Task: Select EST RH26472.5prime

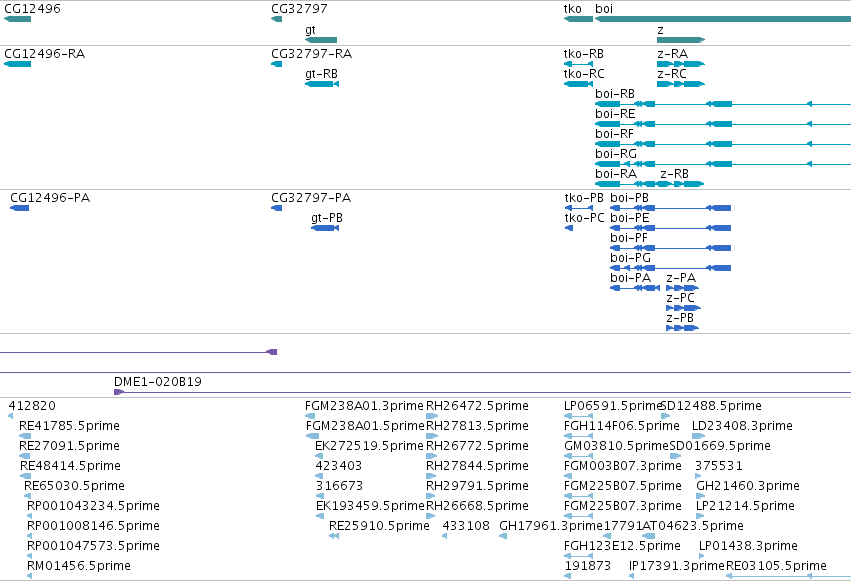Action: pos(431,416)
